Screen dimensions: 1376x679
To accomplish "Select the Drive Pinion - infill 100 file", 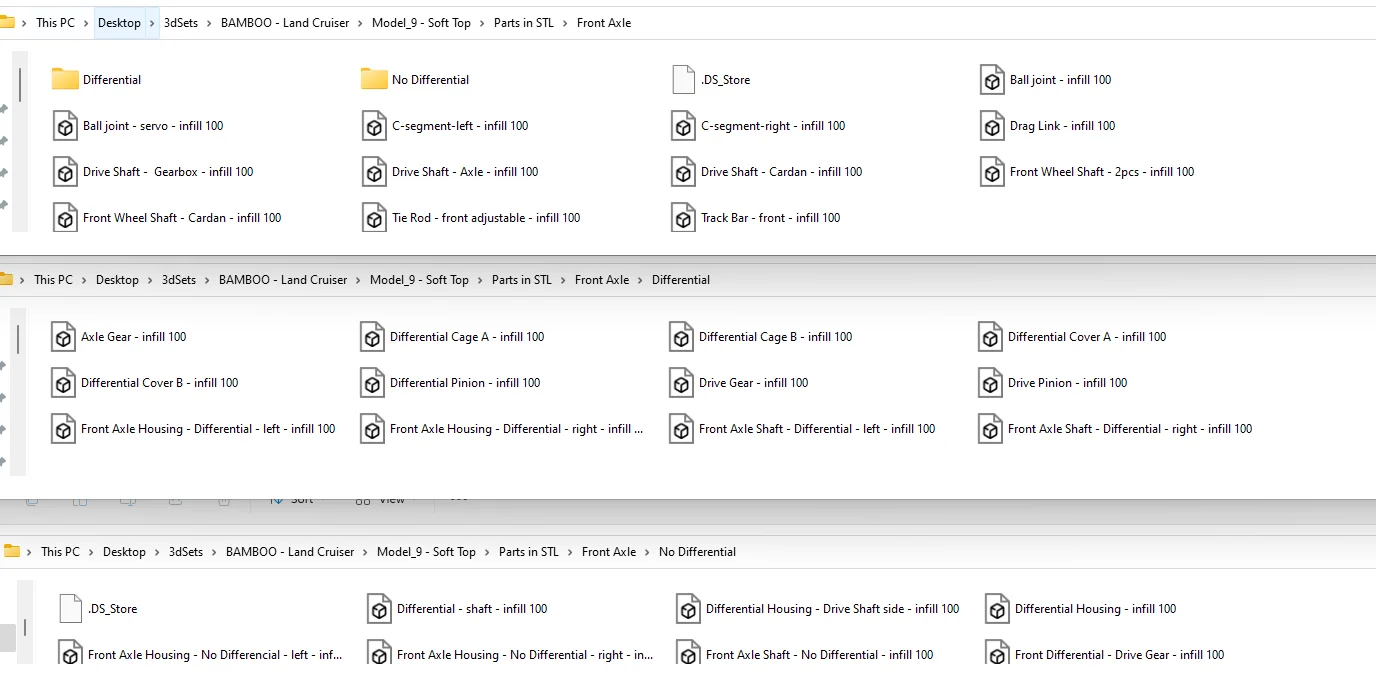I will pyautogui.click(x=1067, y=383).
